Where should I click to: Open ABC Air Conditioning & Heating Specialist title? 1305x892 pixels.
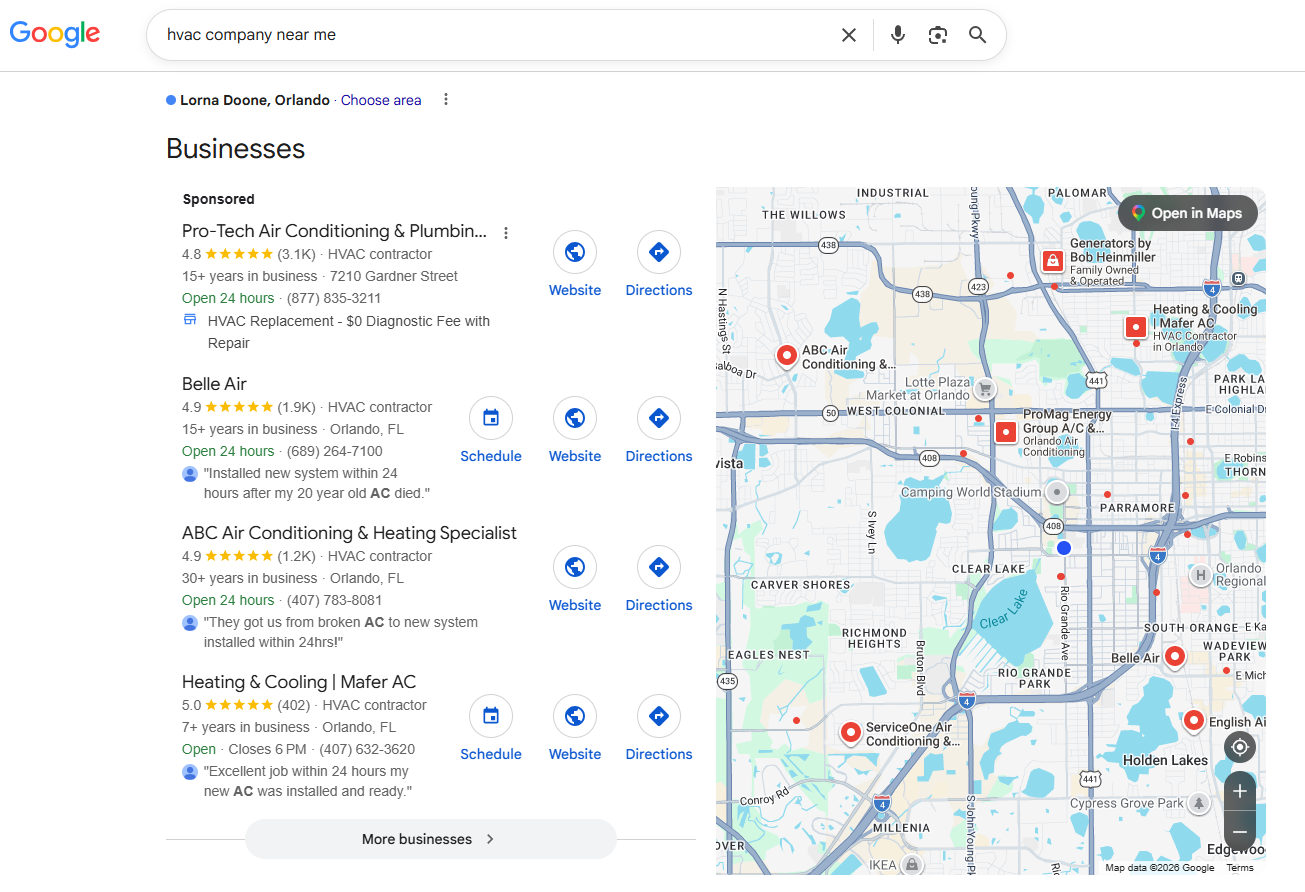point(349,533)
